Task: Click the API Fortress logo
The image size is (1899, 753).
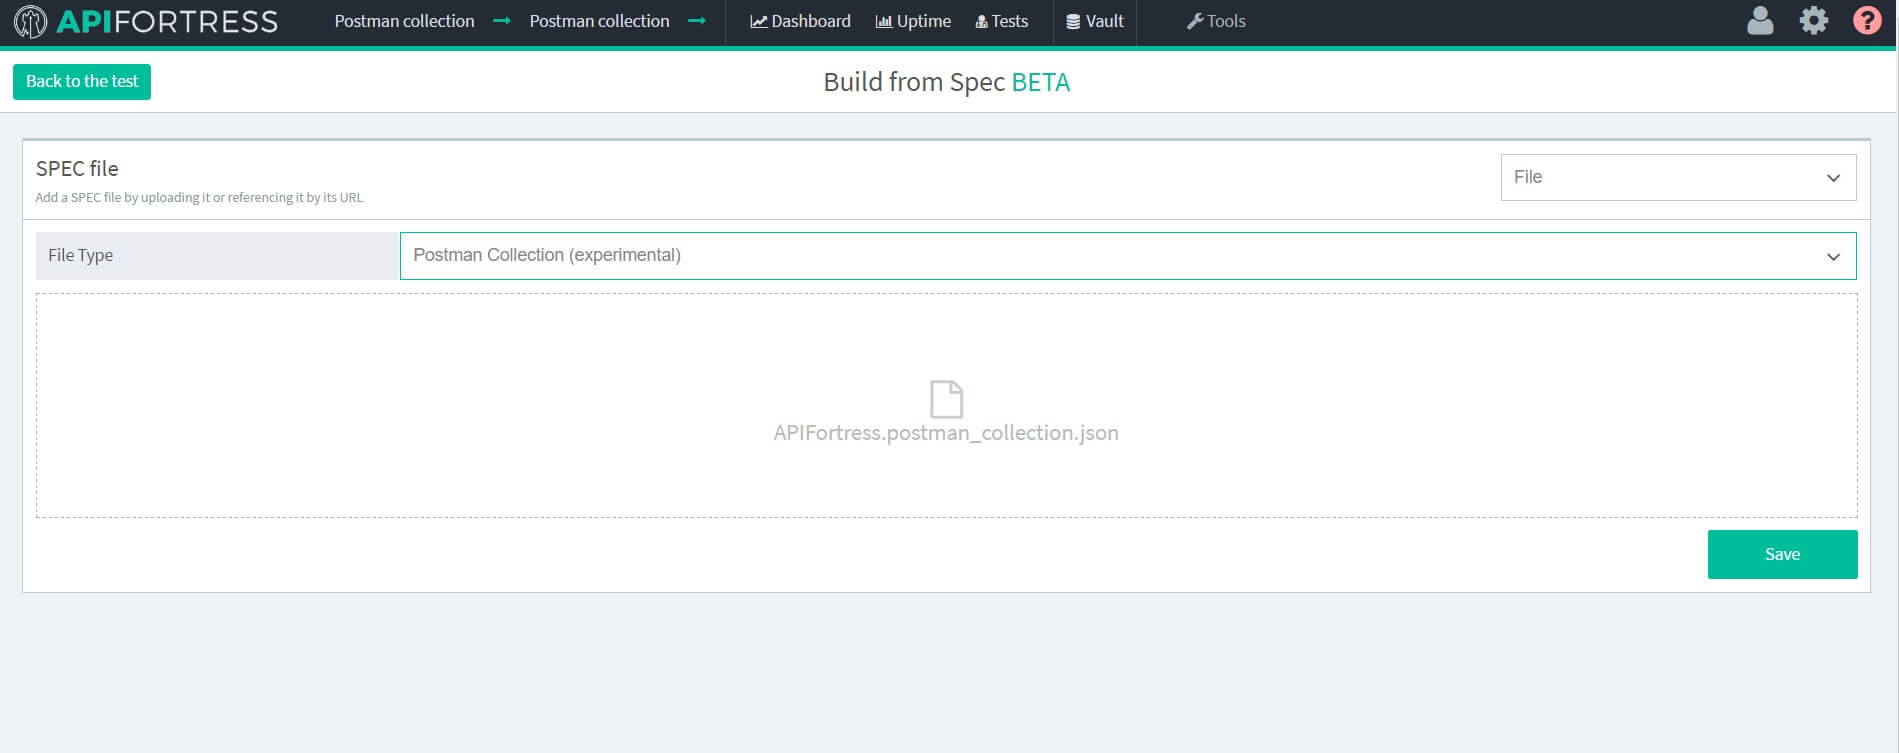Action: click(146, 21)
